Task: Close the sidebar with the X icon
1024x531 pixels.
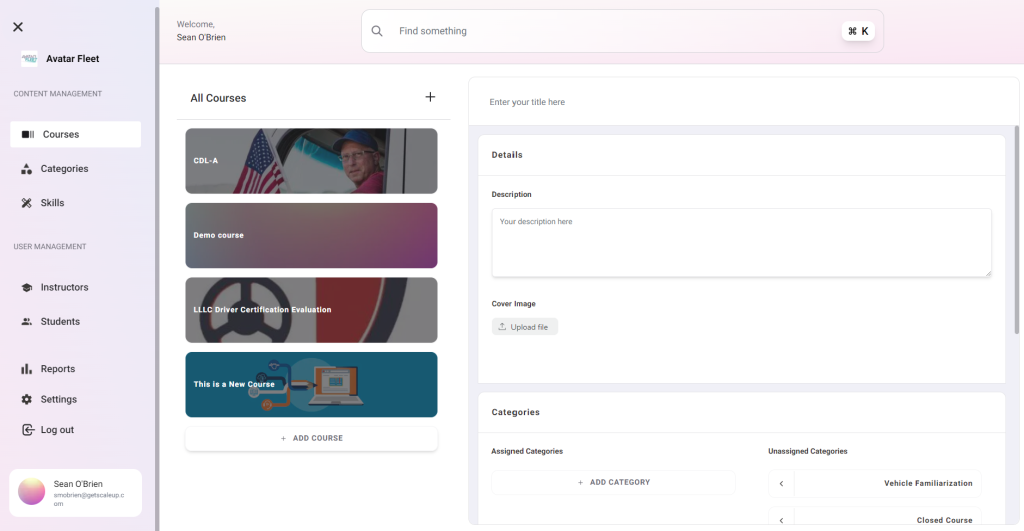Action: (x=18, y=27)
